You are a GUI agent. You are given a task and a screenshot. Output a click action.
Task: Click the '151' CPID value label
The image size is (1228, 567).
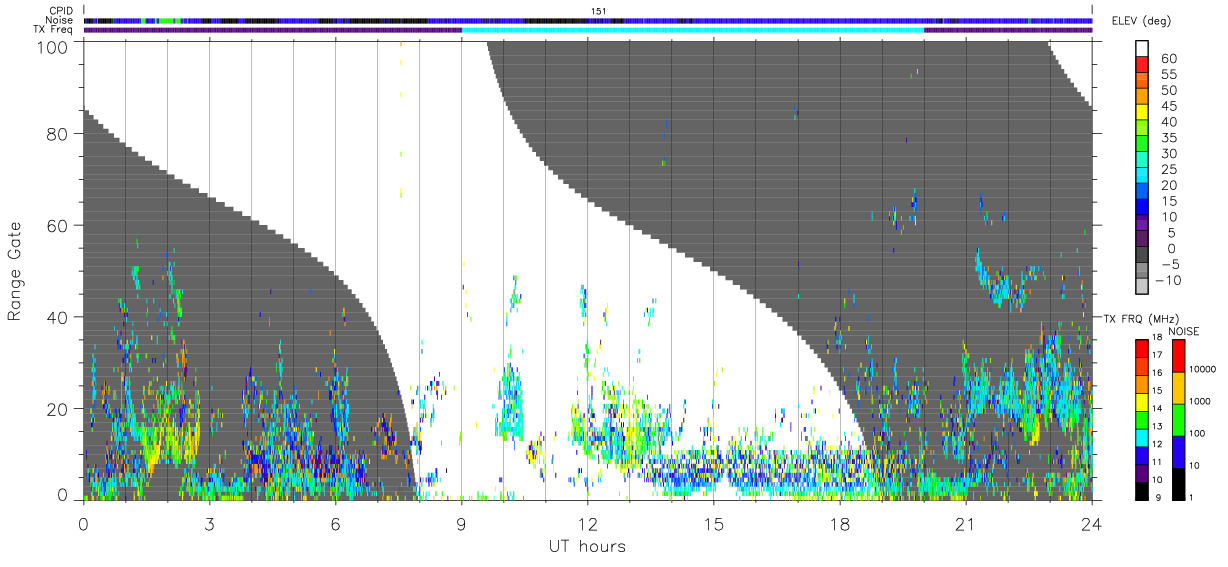pyautogui.click(x=598, y=11)
